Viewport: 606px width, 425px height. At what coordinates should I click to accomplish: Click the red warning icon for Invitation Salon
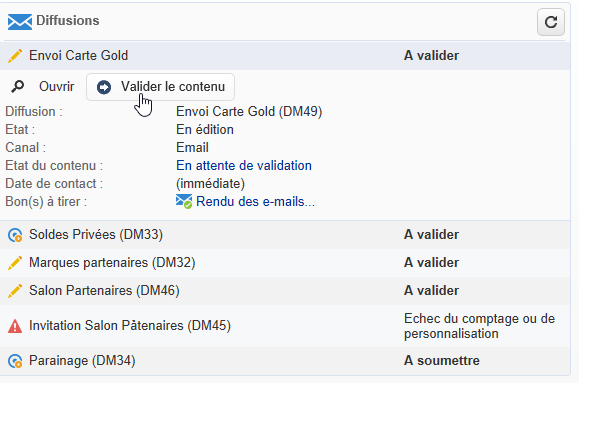(x=15, y=326)
